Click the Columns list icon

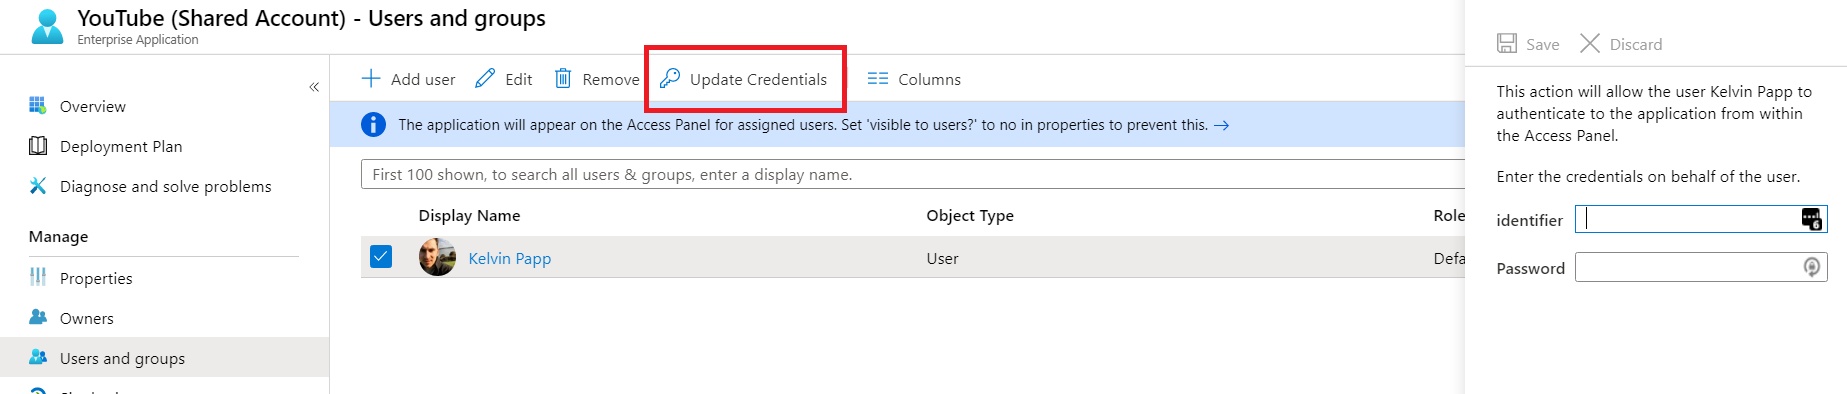[877, 78]
